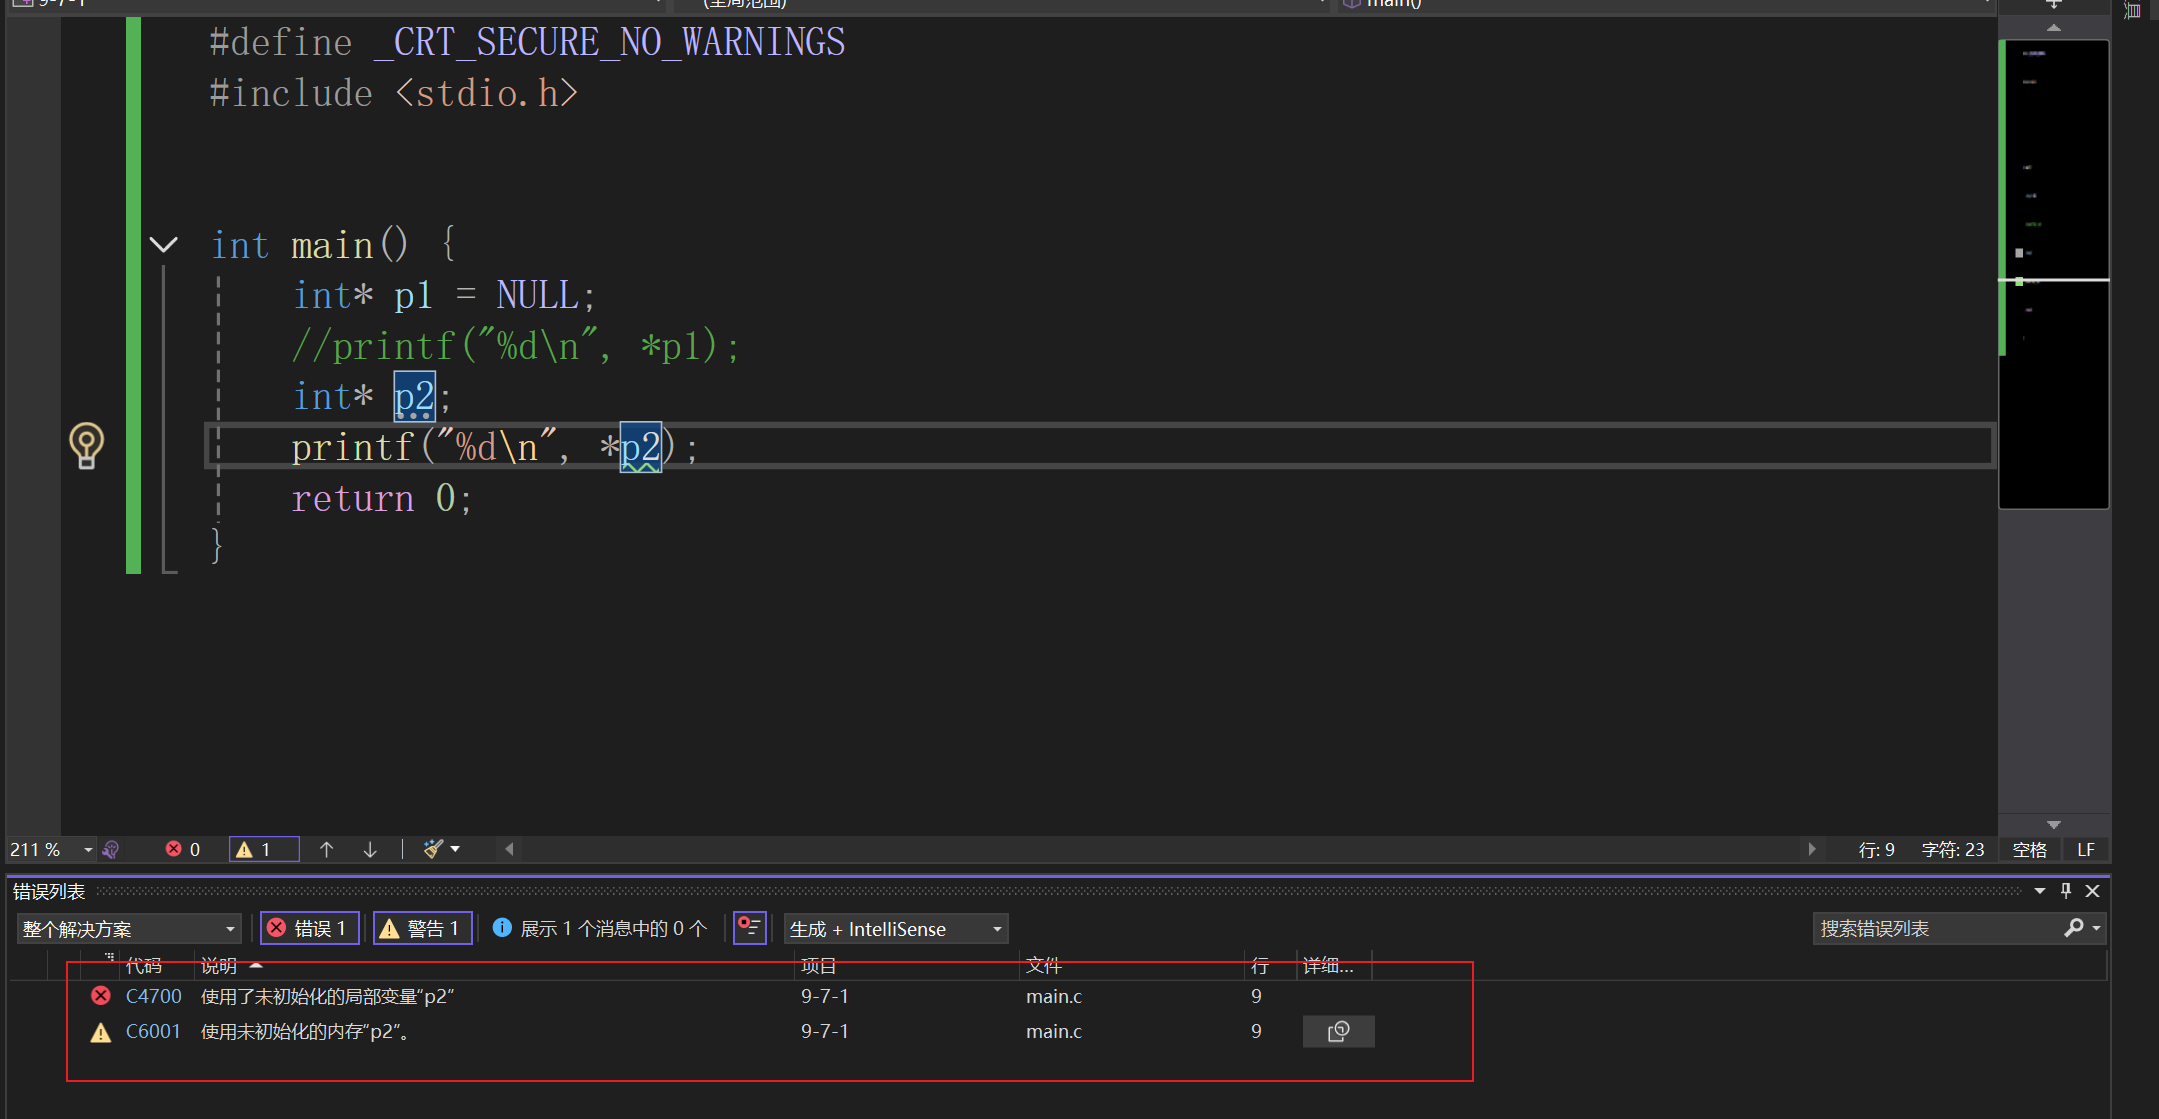This screenshot has width=2159, height=1119.
Task: Click the IntelliSense health indicator icon
Action: coord(111,849)
